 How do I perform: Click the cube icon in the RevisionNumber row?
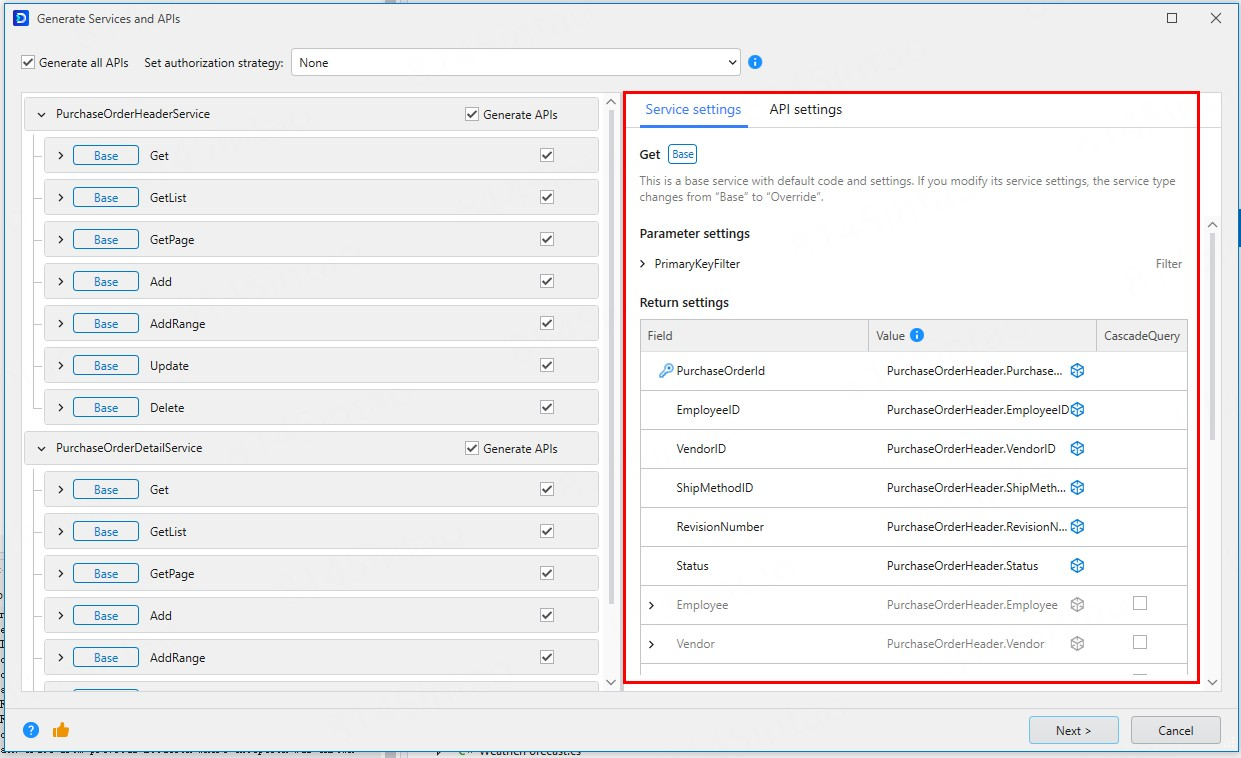pyautogui.click(x=1077, y=527)
